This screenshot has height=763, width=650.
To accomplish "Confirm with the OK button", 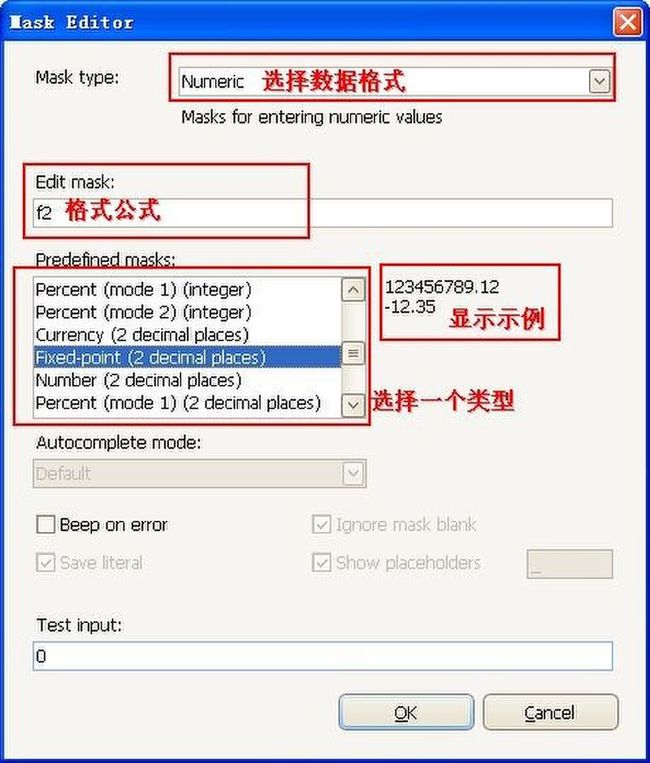I will pyautogui.click(x=406, y=712).
